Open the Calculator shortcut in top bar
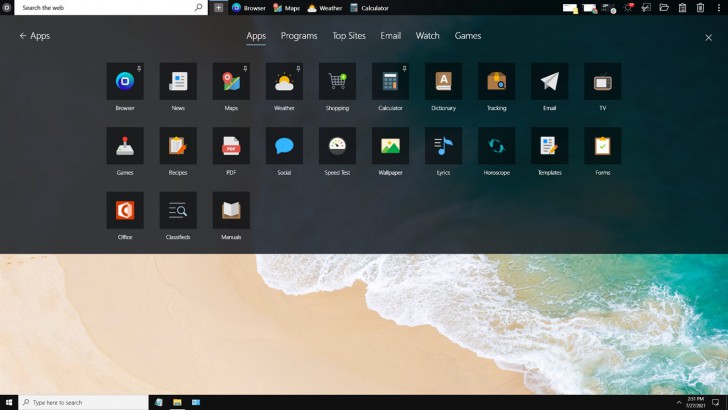The image size is (728, 410). 369,8
